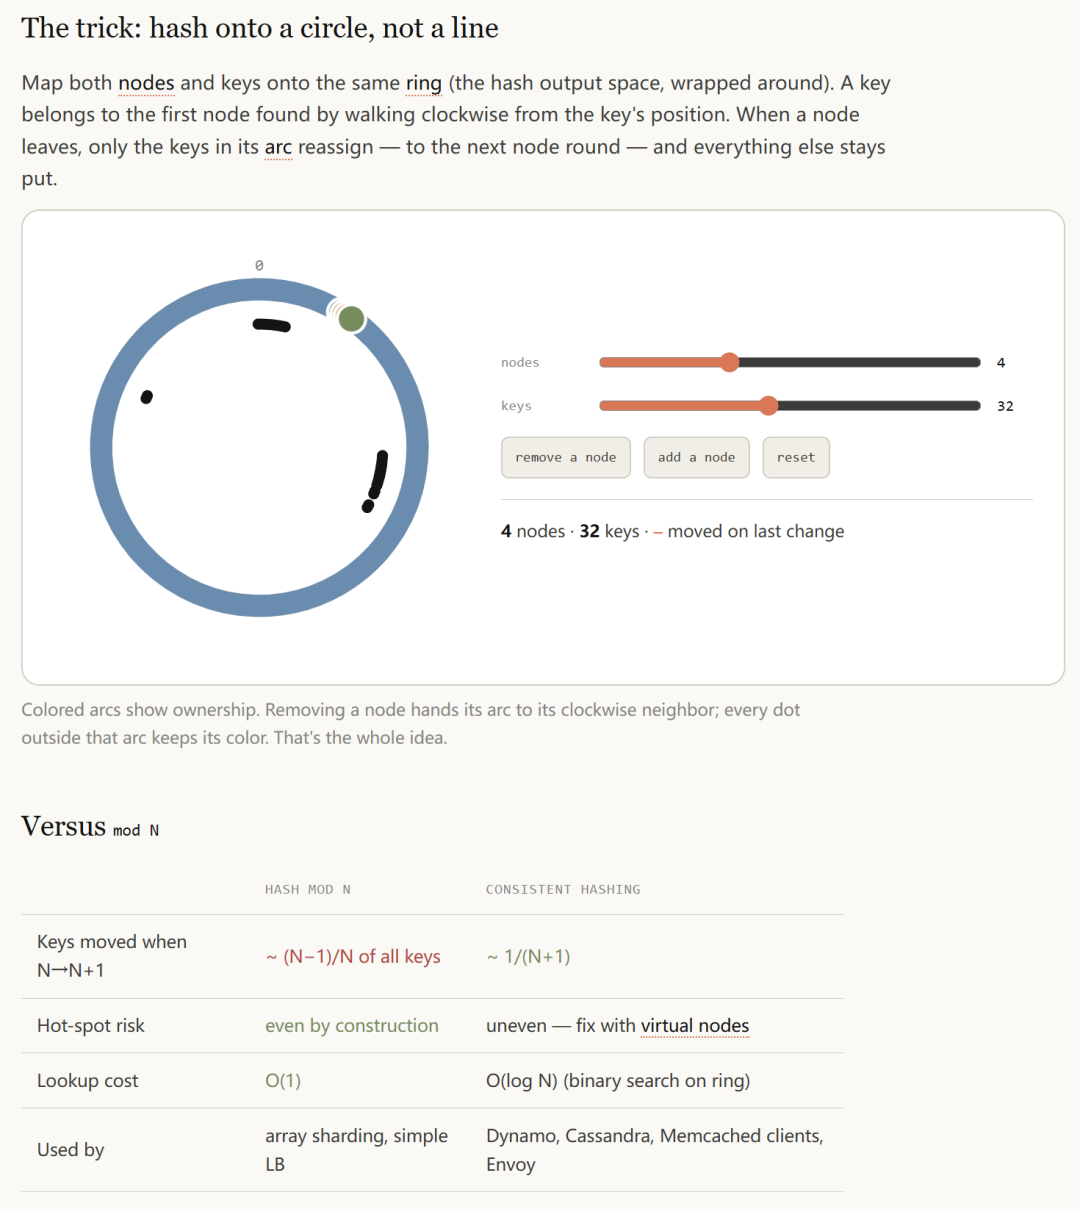Click the key cluster near the ring's top

[272, 325]
